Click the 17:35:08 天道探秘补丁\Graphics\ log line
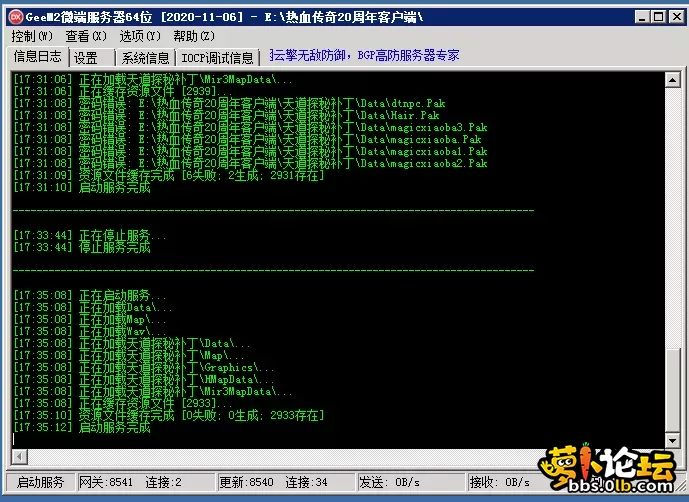 coord(144,367)
